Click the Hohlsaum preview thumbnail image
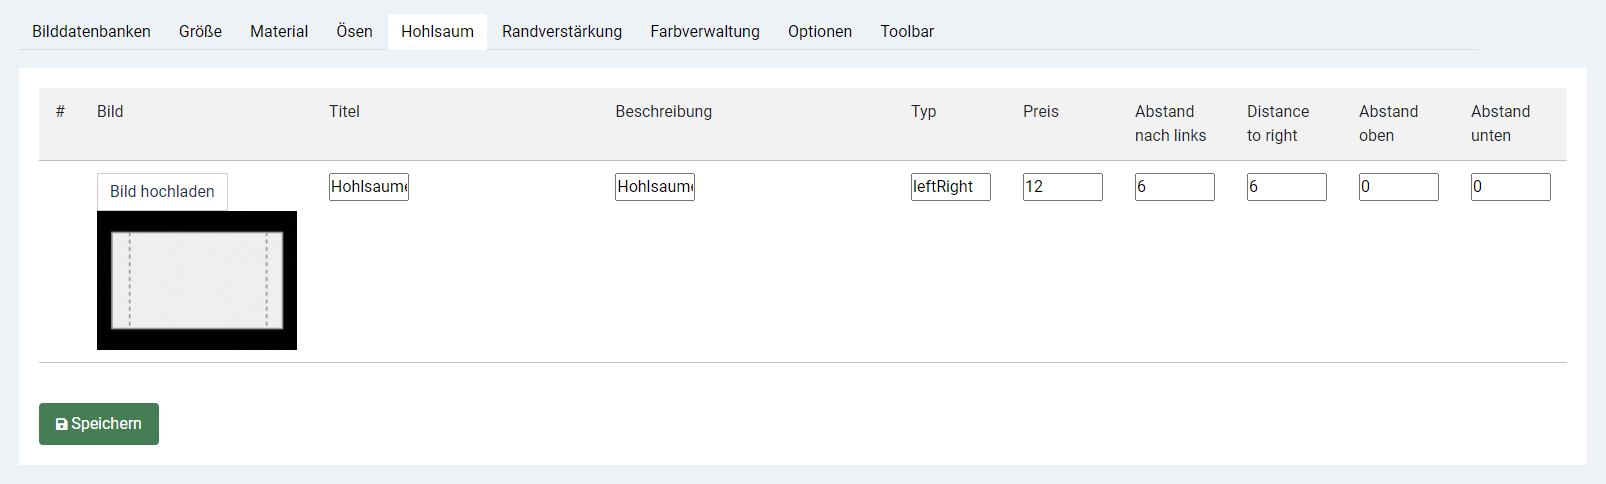 click(197, 280)
